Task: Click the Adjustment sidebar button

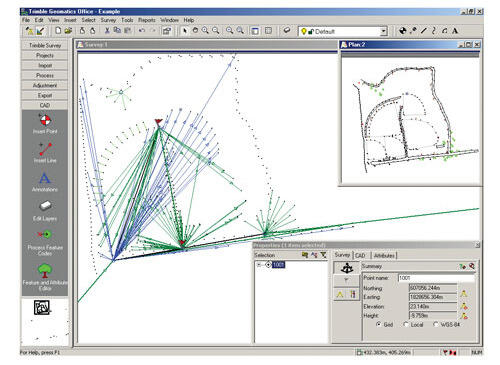Action: pos(45,85)
